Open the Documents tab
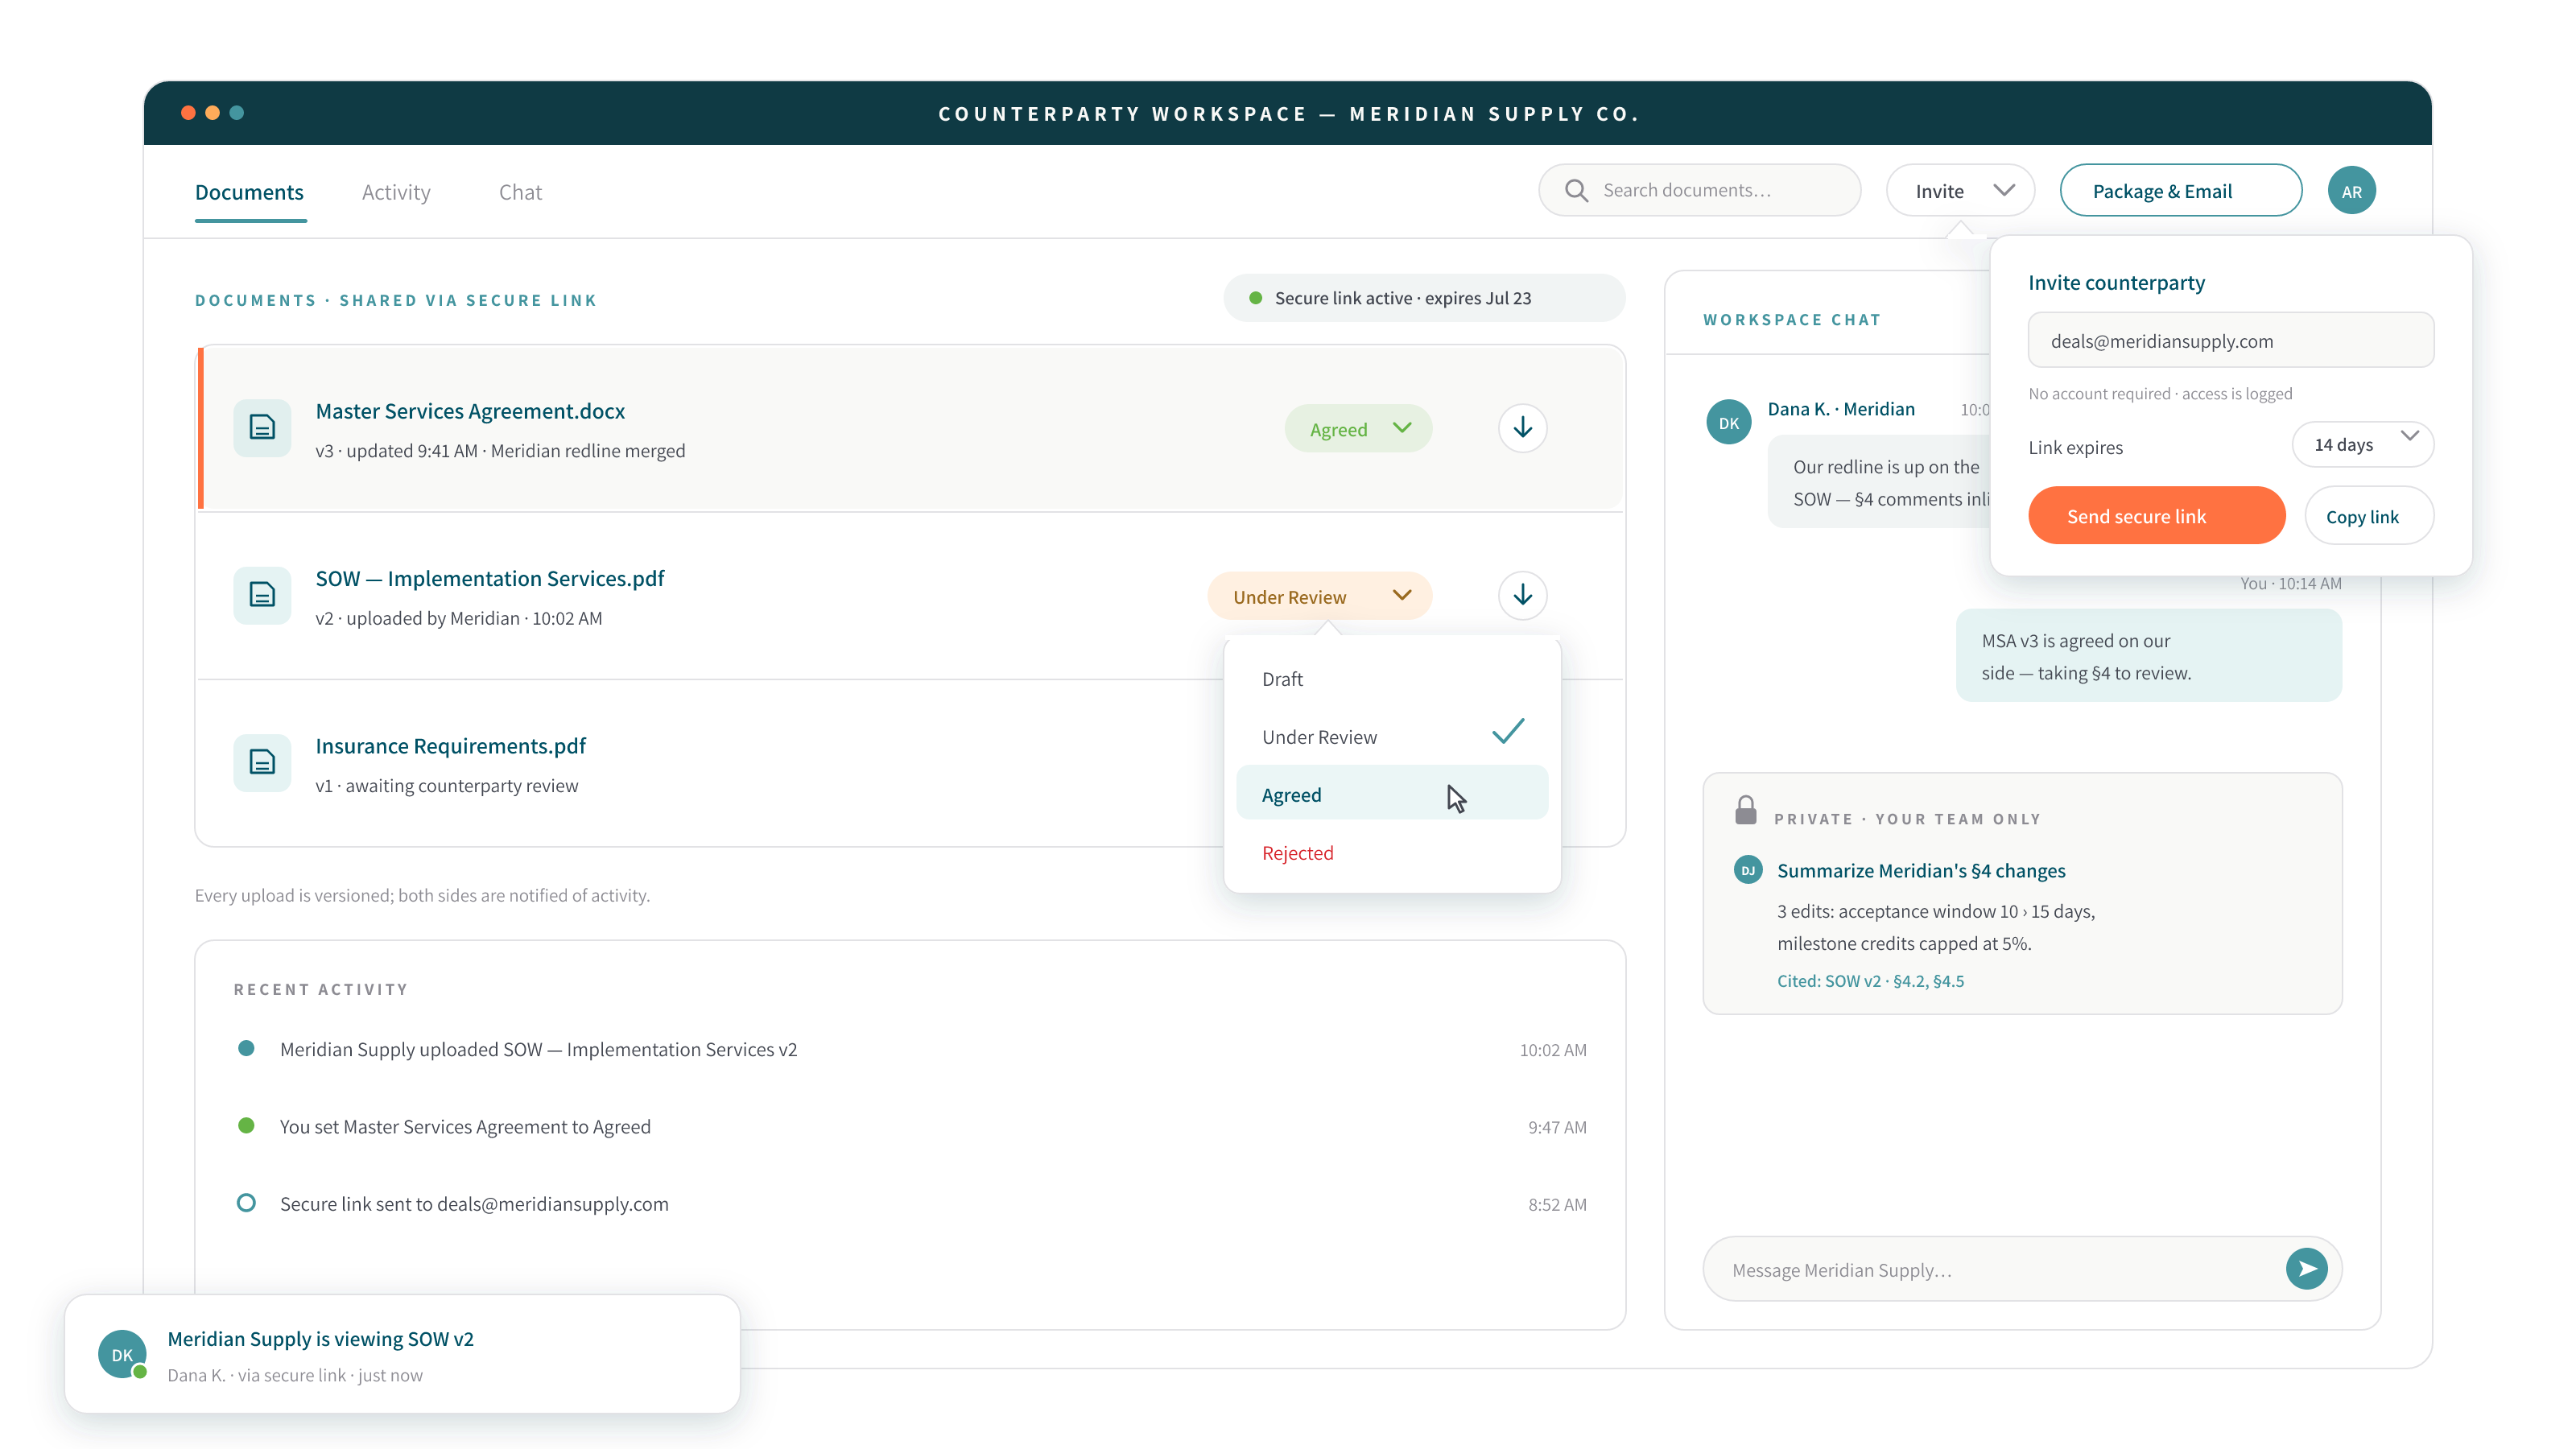The height and width of the screenshot is (1449, 2576). (x=249, y=192)
